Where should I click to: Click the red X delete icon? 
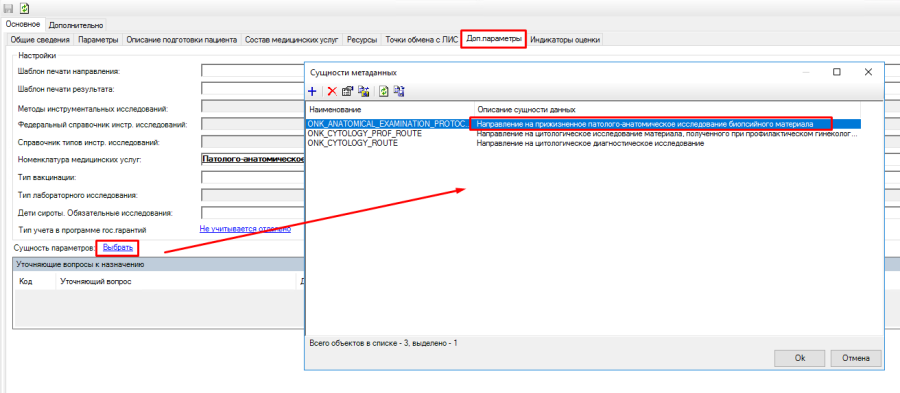(332, 91)
